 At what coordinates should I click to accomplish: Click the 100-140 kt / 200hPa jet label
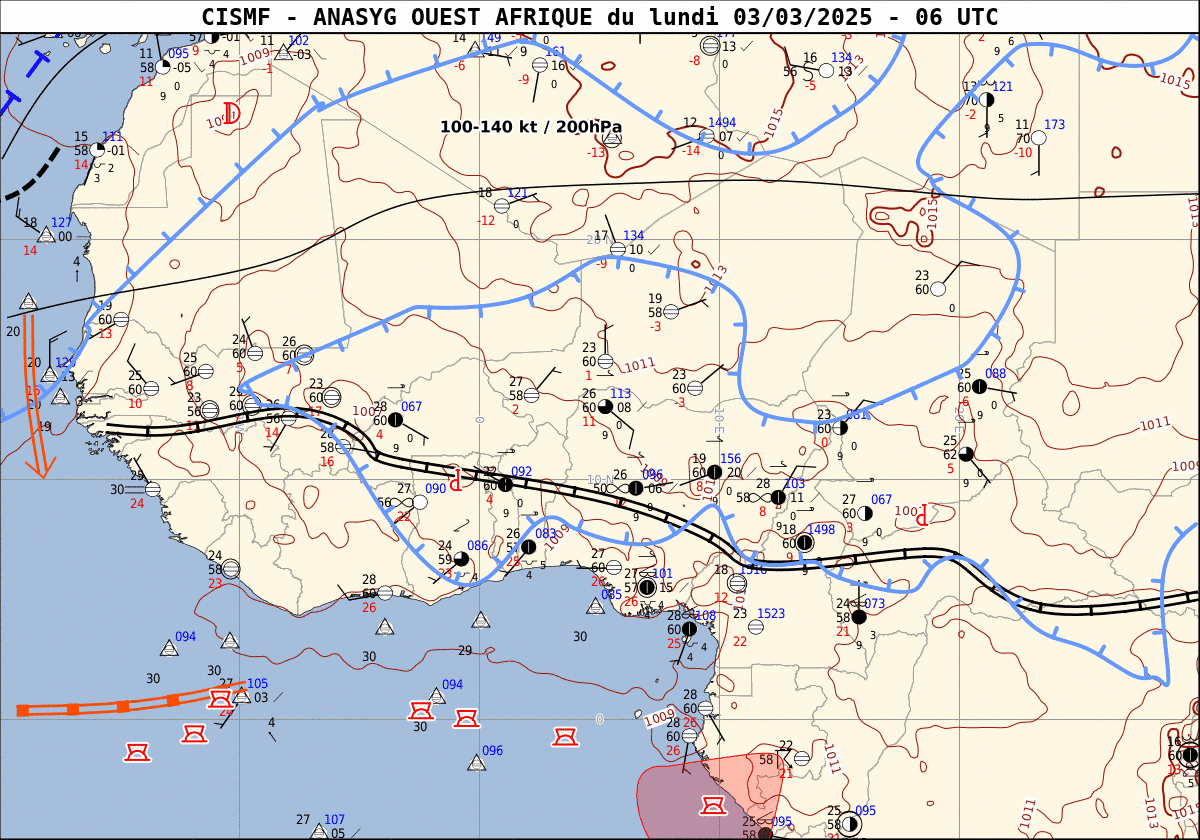[x=530, y=127]
